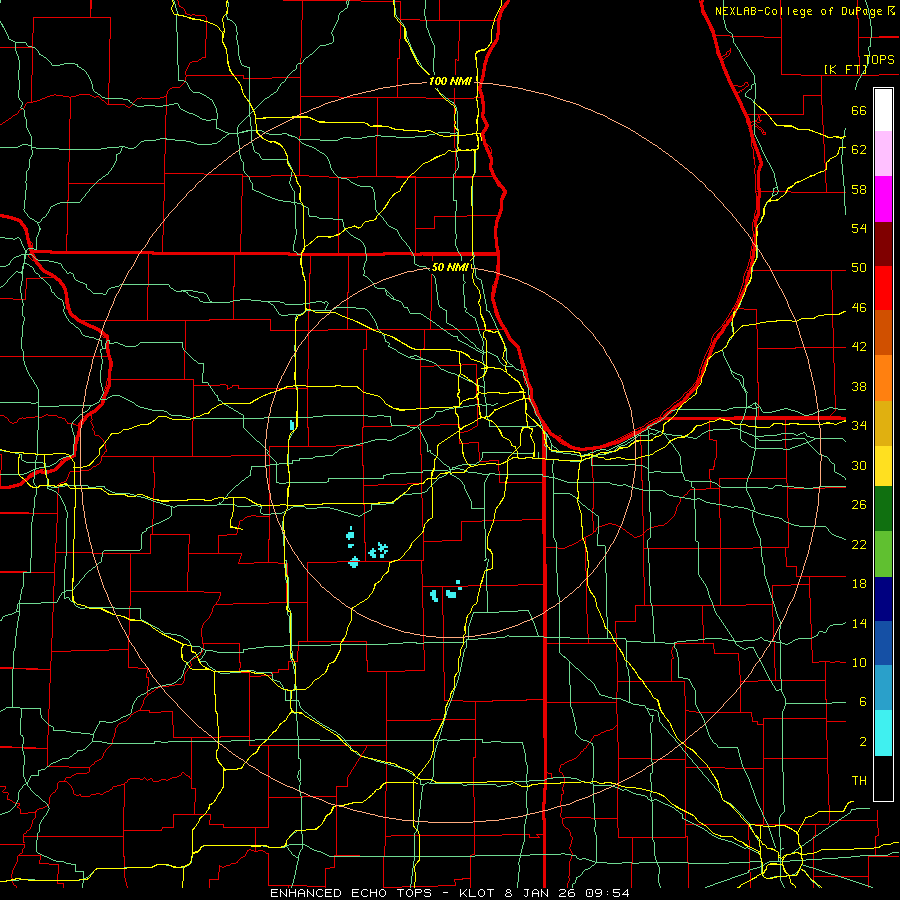Click the '[K FT]' legend units label
Viewport: 900px width, 900px height.
pyautogui.click(x=845, y=69)
